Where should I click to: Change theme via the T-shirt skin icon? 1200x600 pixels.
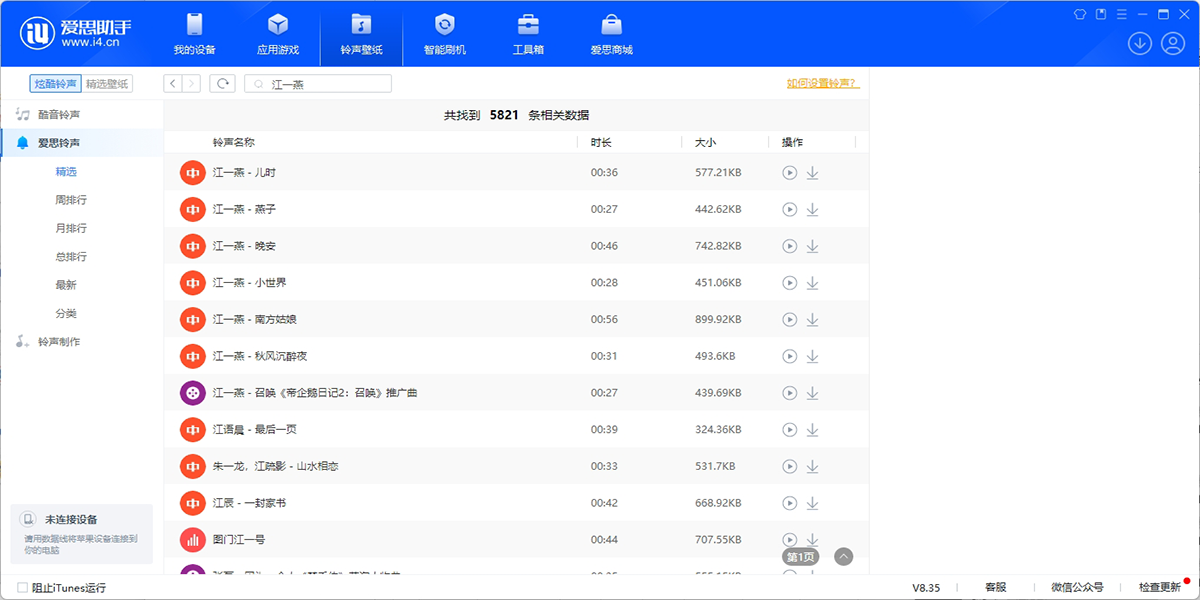pos(1080,14)
